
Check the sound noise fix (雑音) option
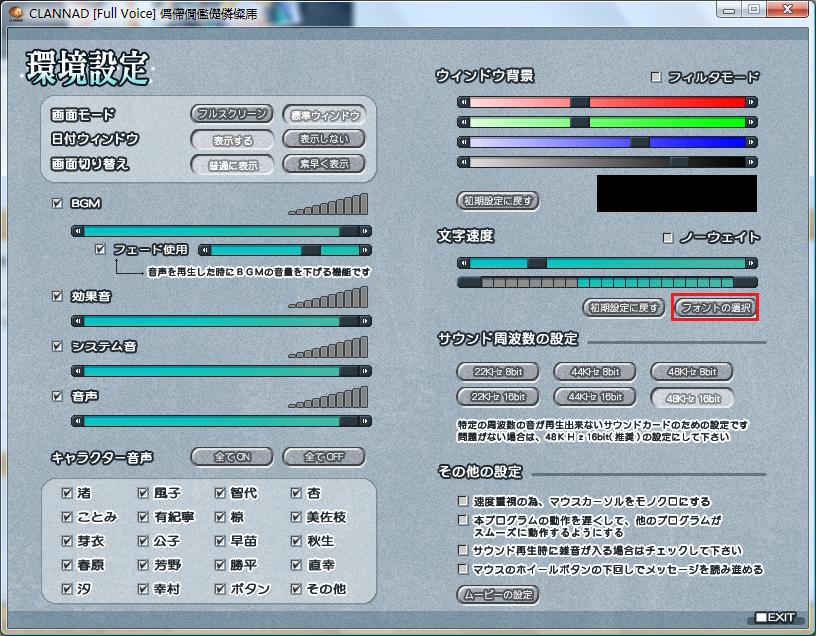(463, 550)
